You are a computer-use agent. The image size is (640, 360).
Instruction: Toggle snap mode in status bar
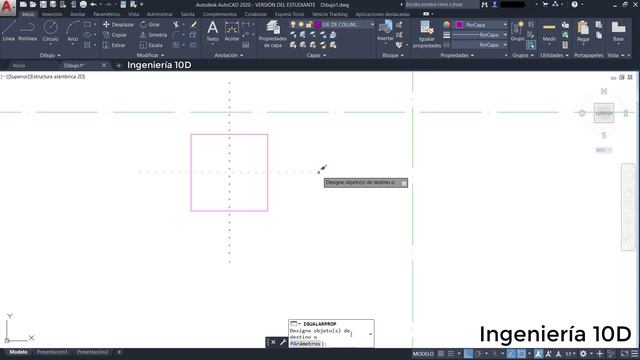[451, 354]
